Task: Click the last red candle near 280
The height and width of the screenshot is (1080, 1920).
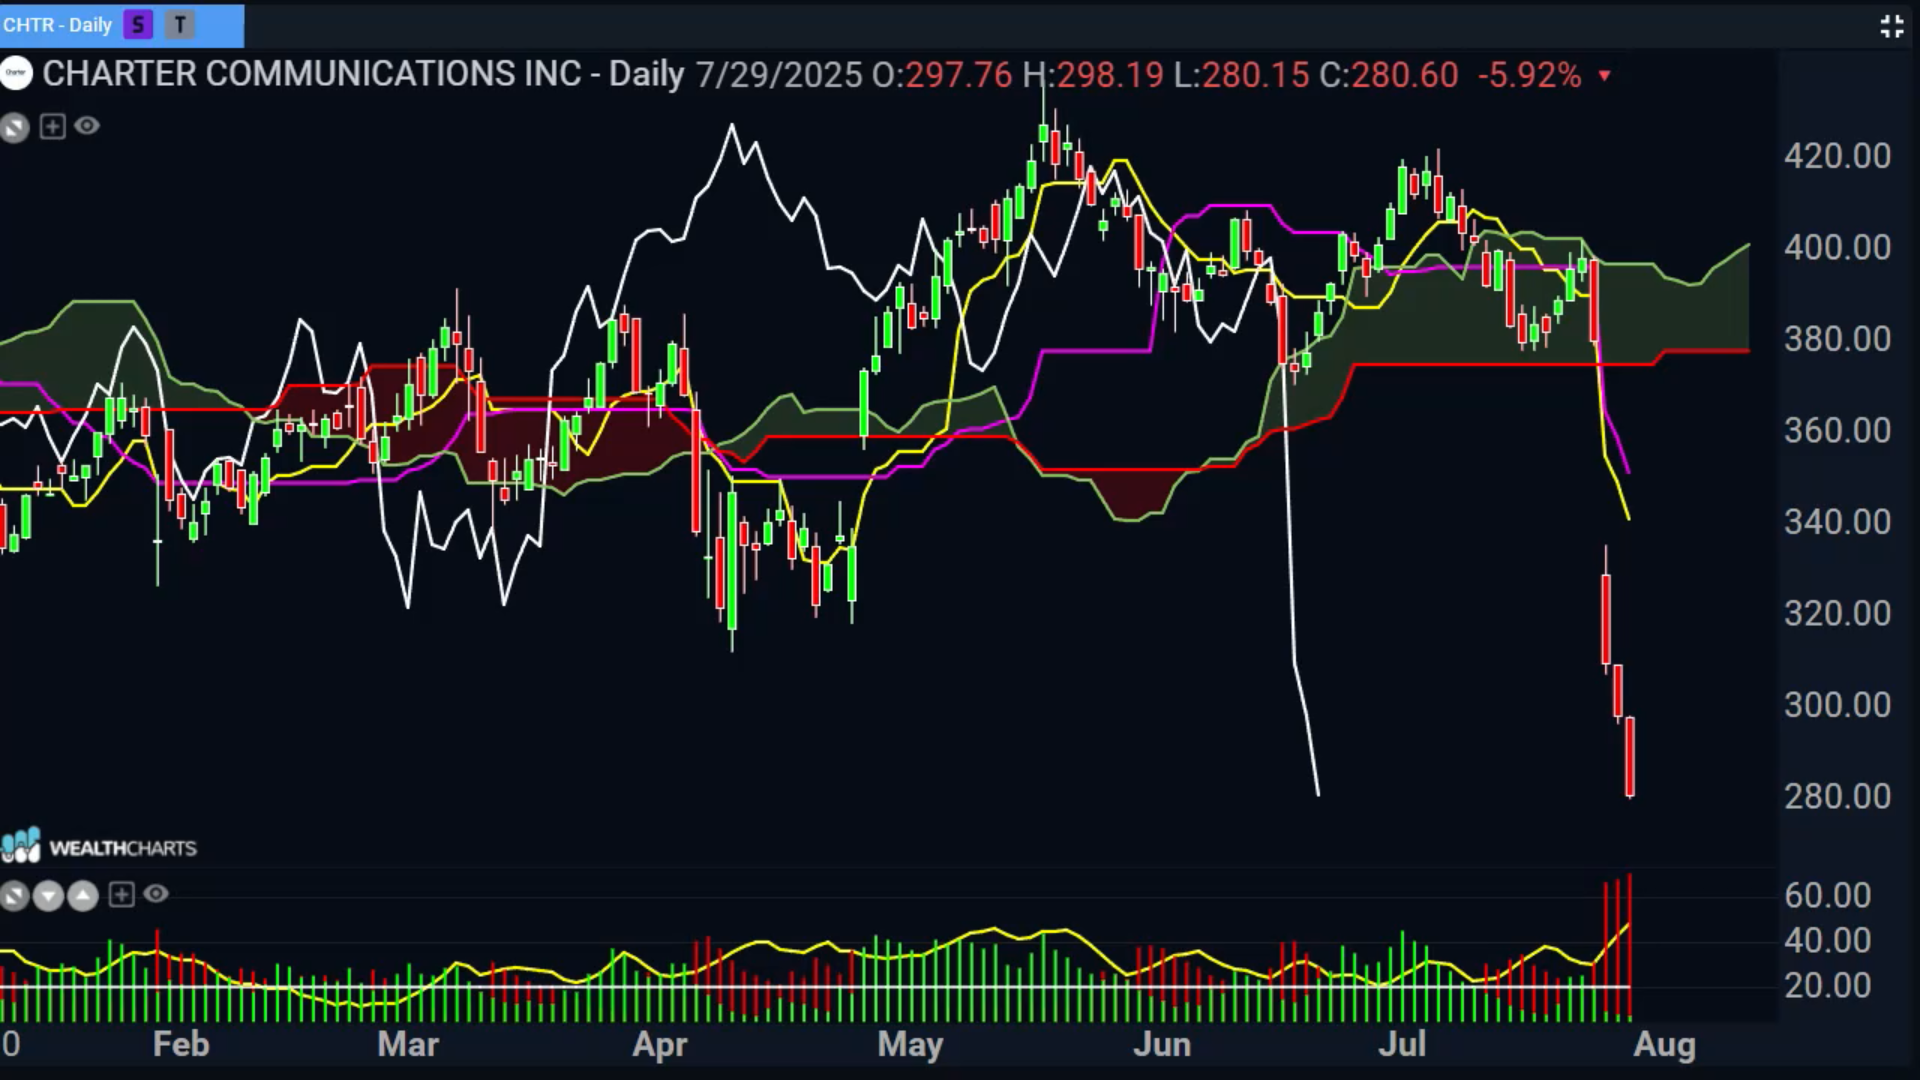Action: click(1630, 757)
